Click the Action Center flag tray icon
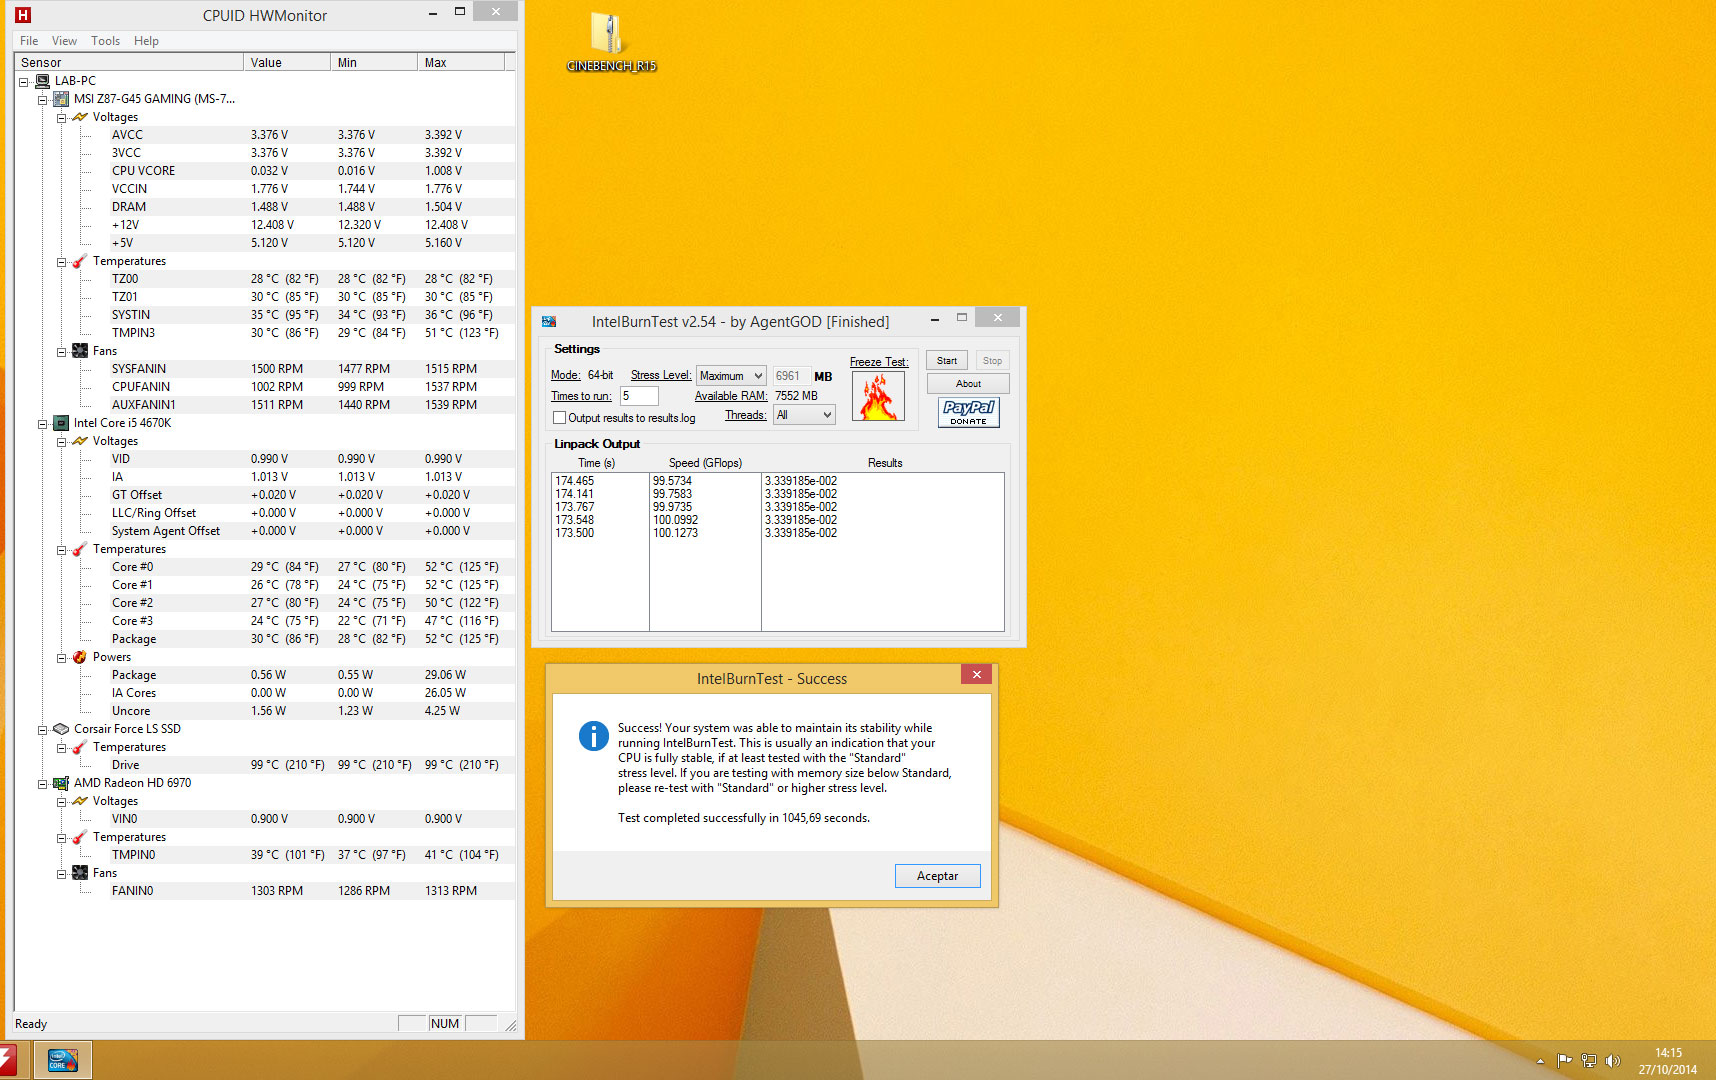The image size is (1716, 1080). [1564, 1061]
